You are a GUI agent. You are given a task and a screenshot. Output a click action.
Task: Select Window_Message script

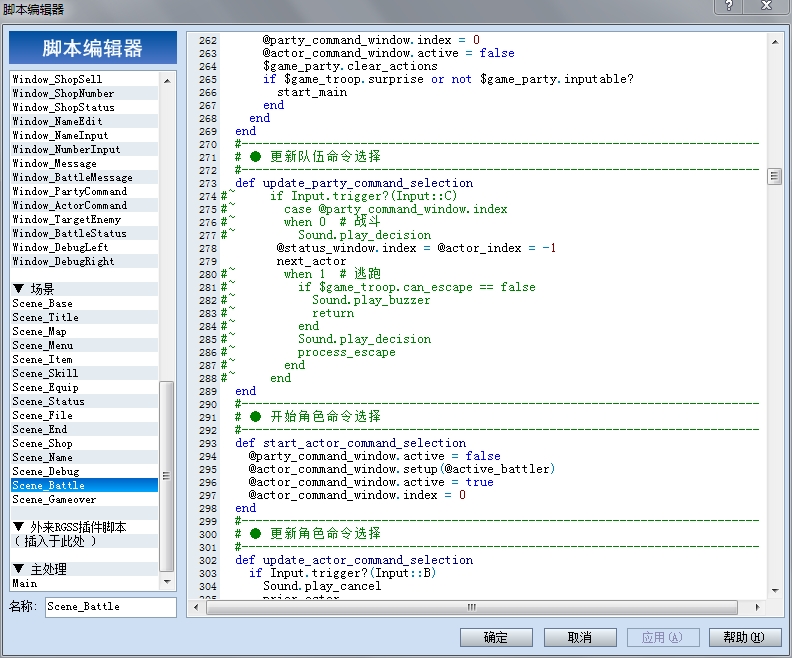point(84,164)
